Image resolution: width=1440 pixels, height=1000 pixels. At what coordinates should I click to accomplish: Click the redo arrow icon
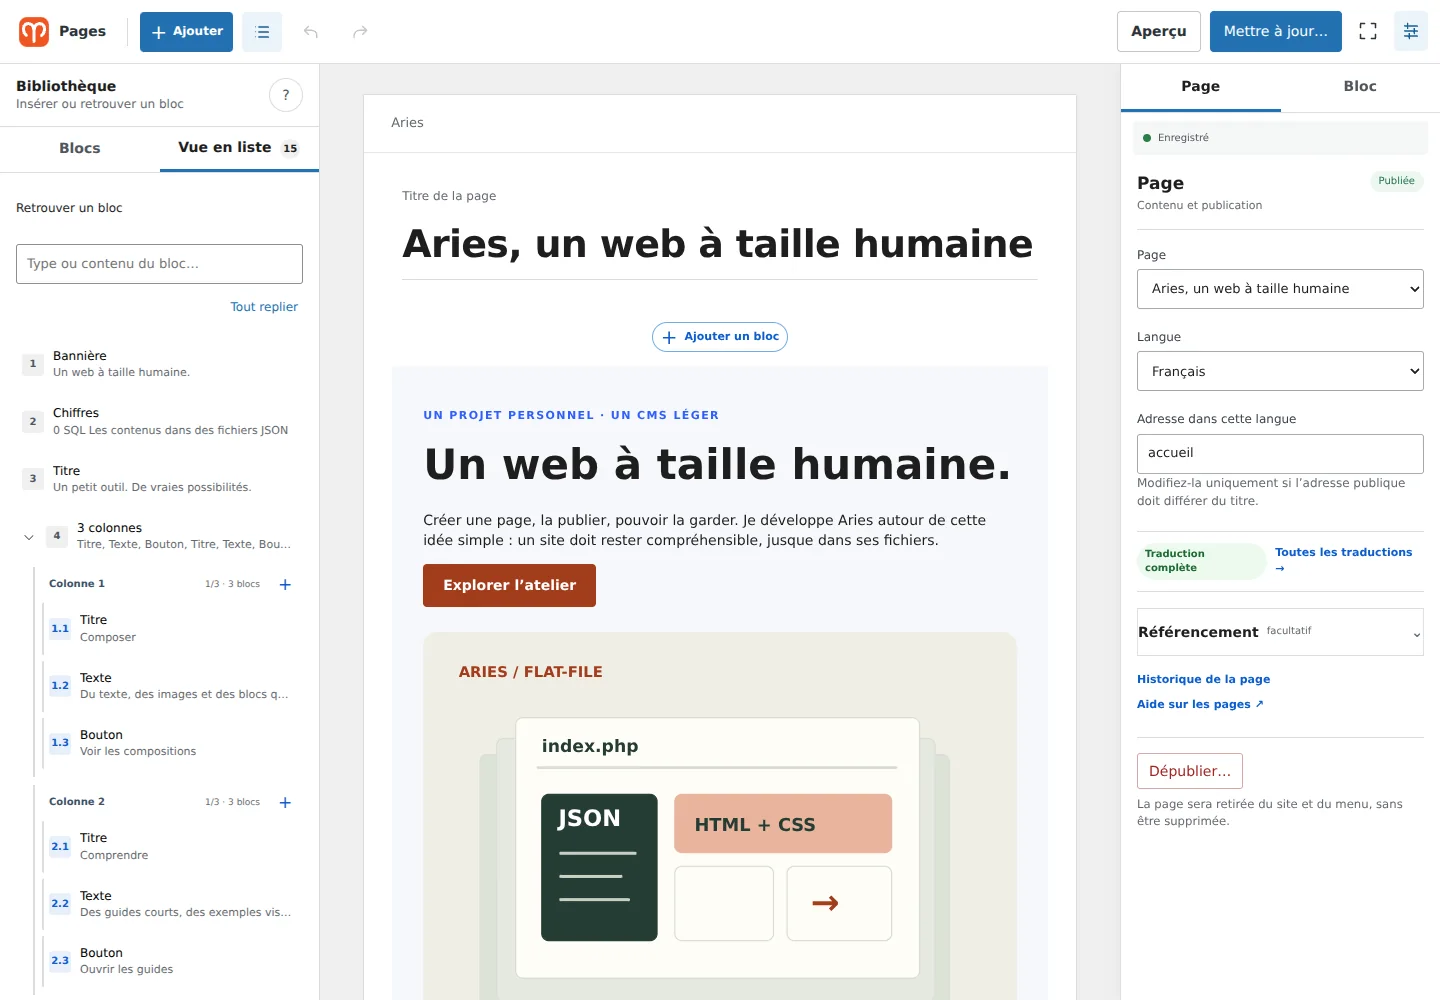click(x=360, y=32)
